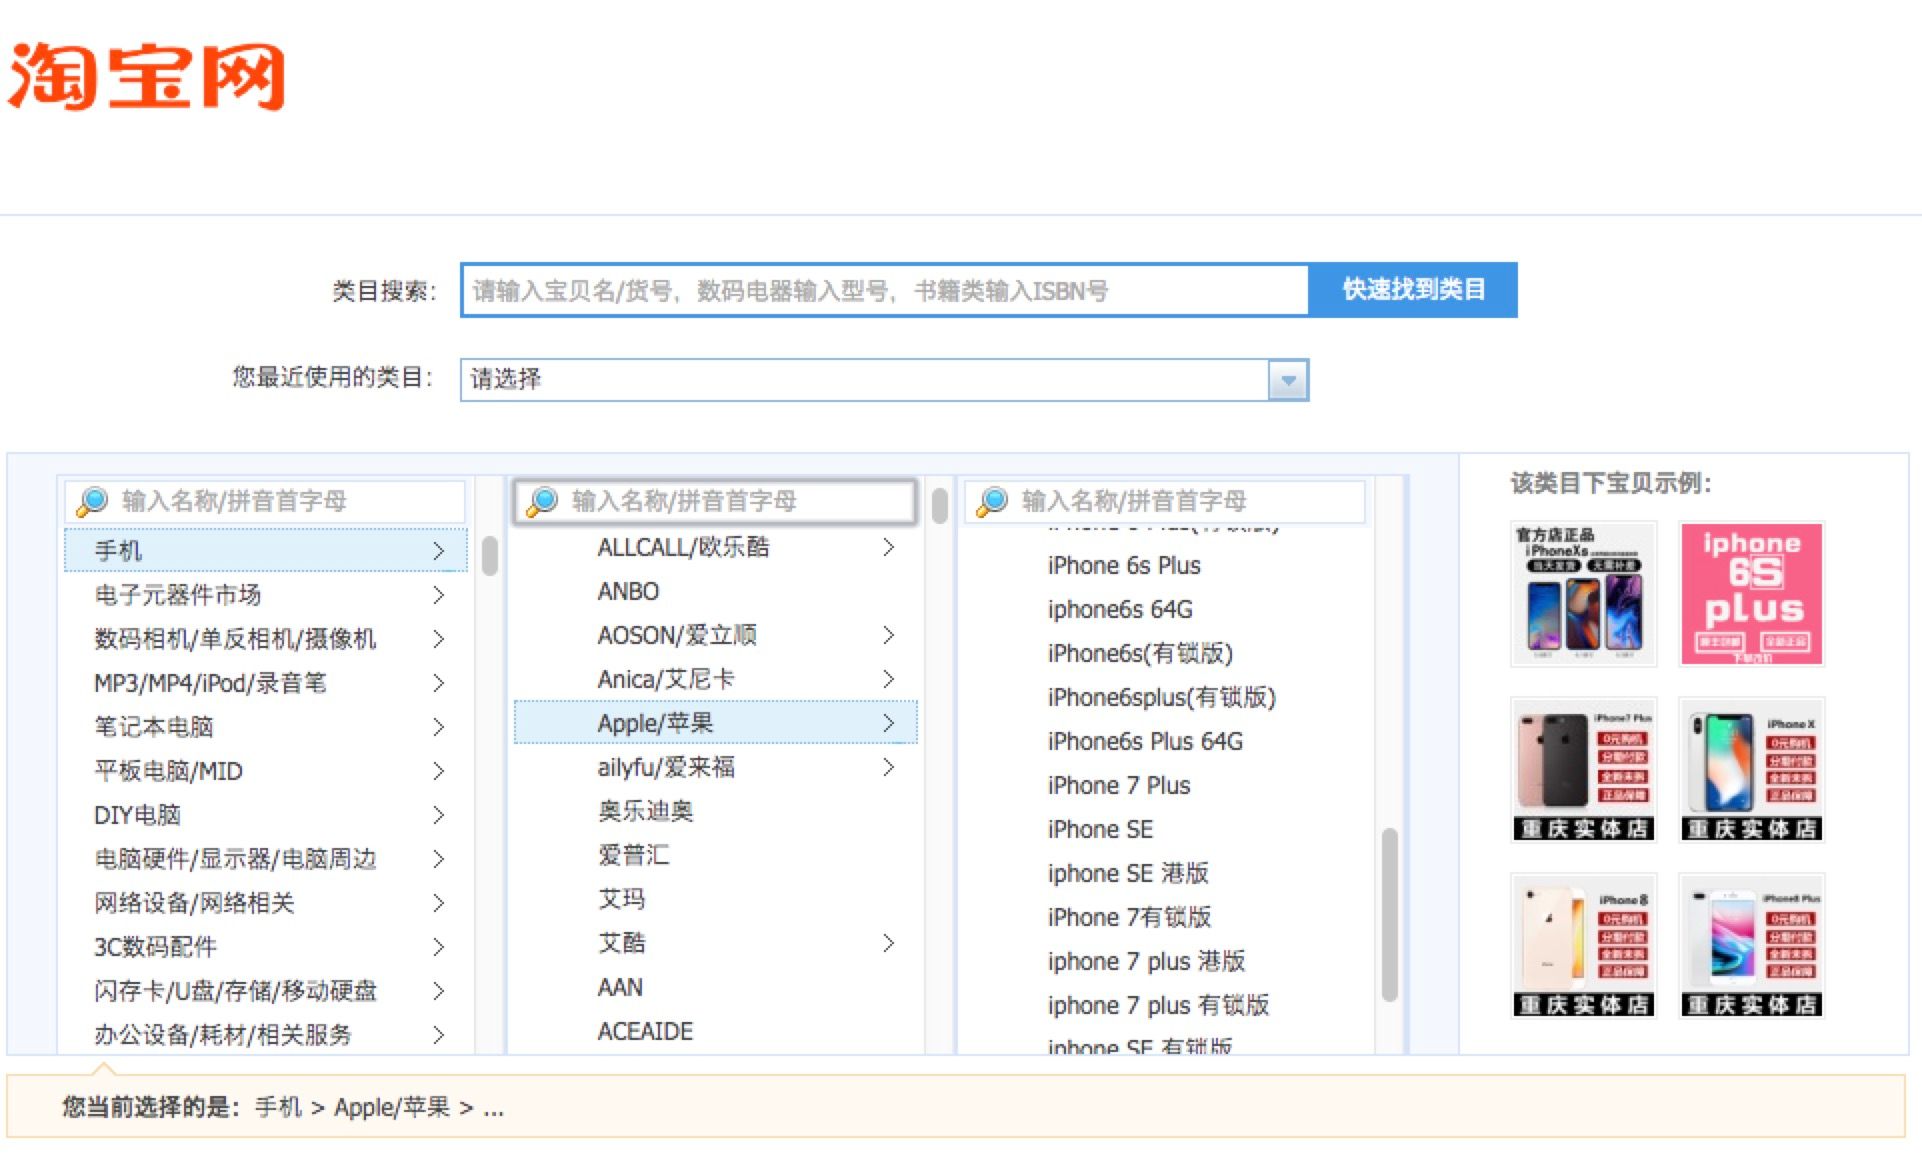
Task: Expand chevron for 3C数码配件
Action: point(438,947)
